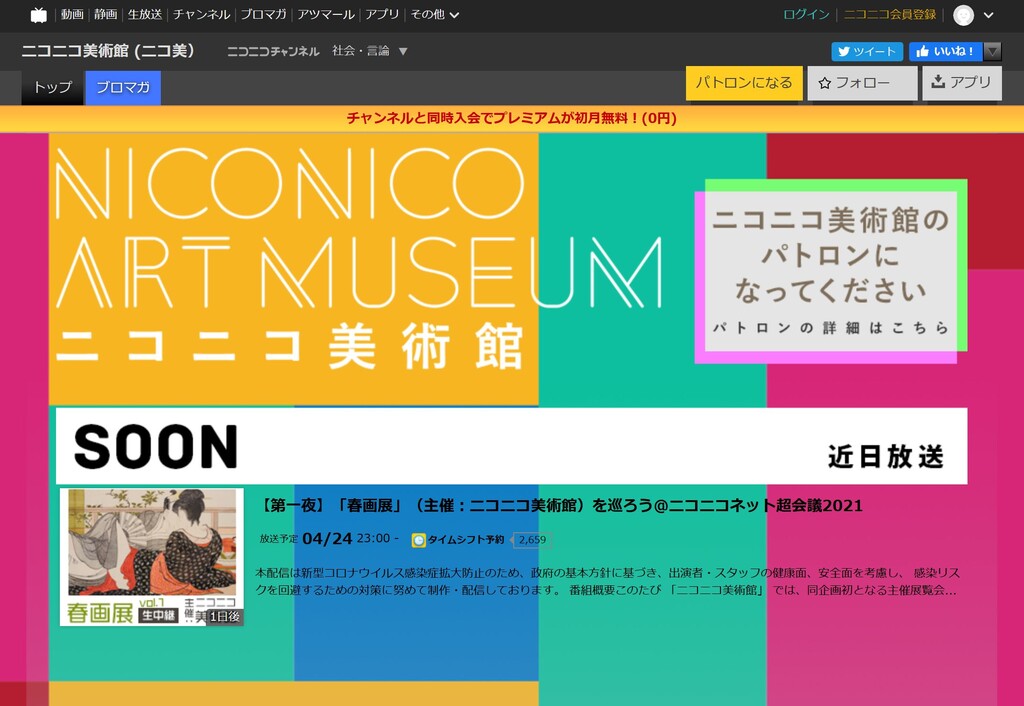Open ブロマガ in top navigation bar
1024x706 pixels.
[264, 14]
